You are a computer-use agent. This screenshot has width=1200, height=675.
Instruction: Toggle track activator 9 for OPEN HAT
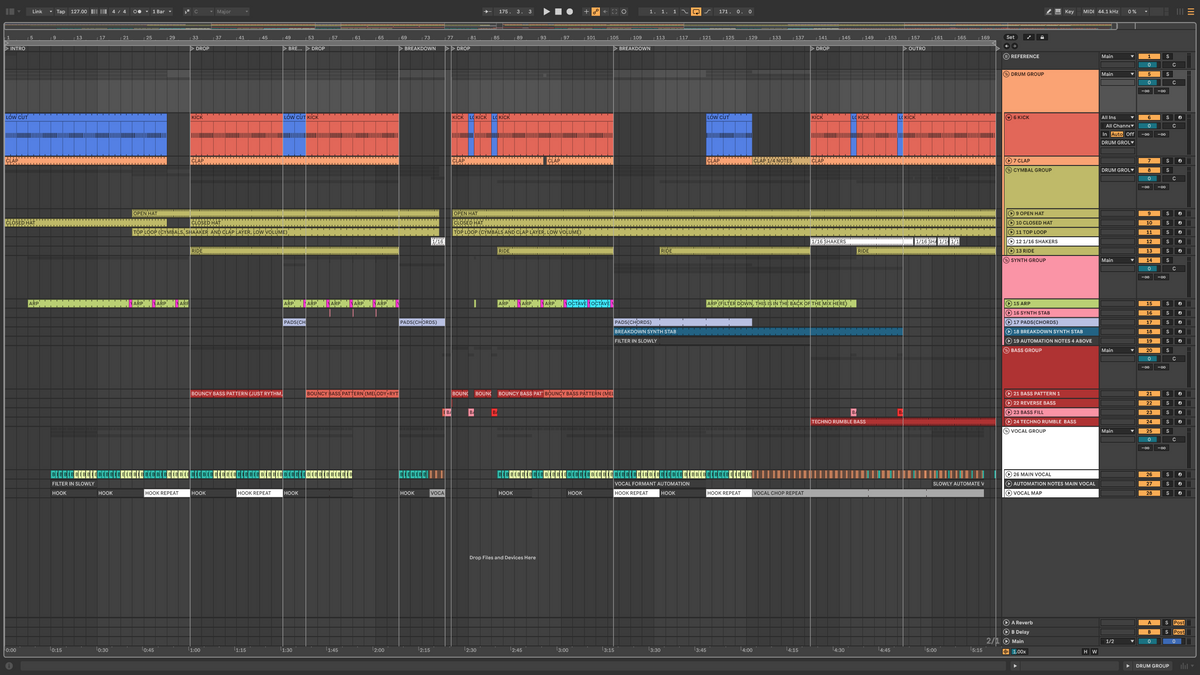(x=1149, y=213)
